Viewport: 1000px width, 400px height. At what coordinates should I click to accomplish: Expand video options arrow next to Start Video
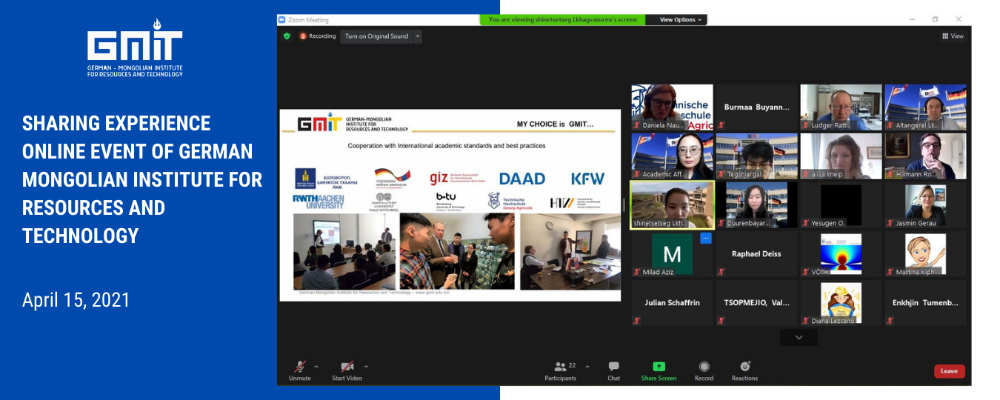[366, 367]
